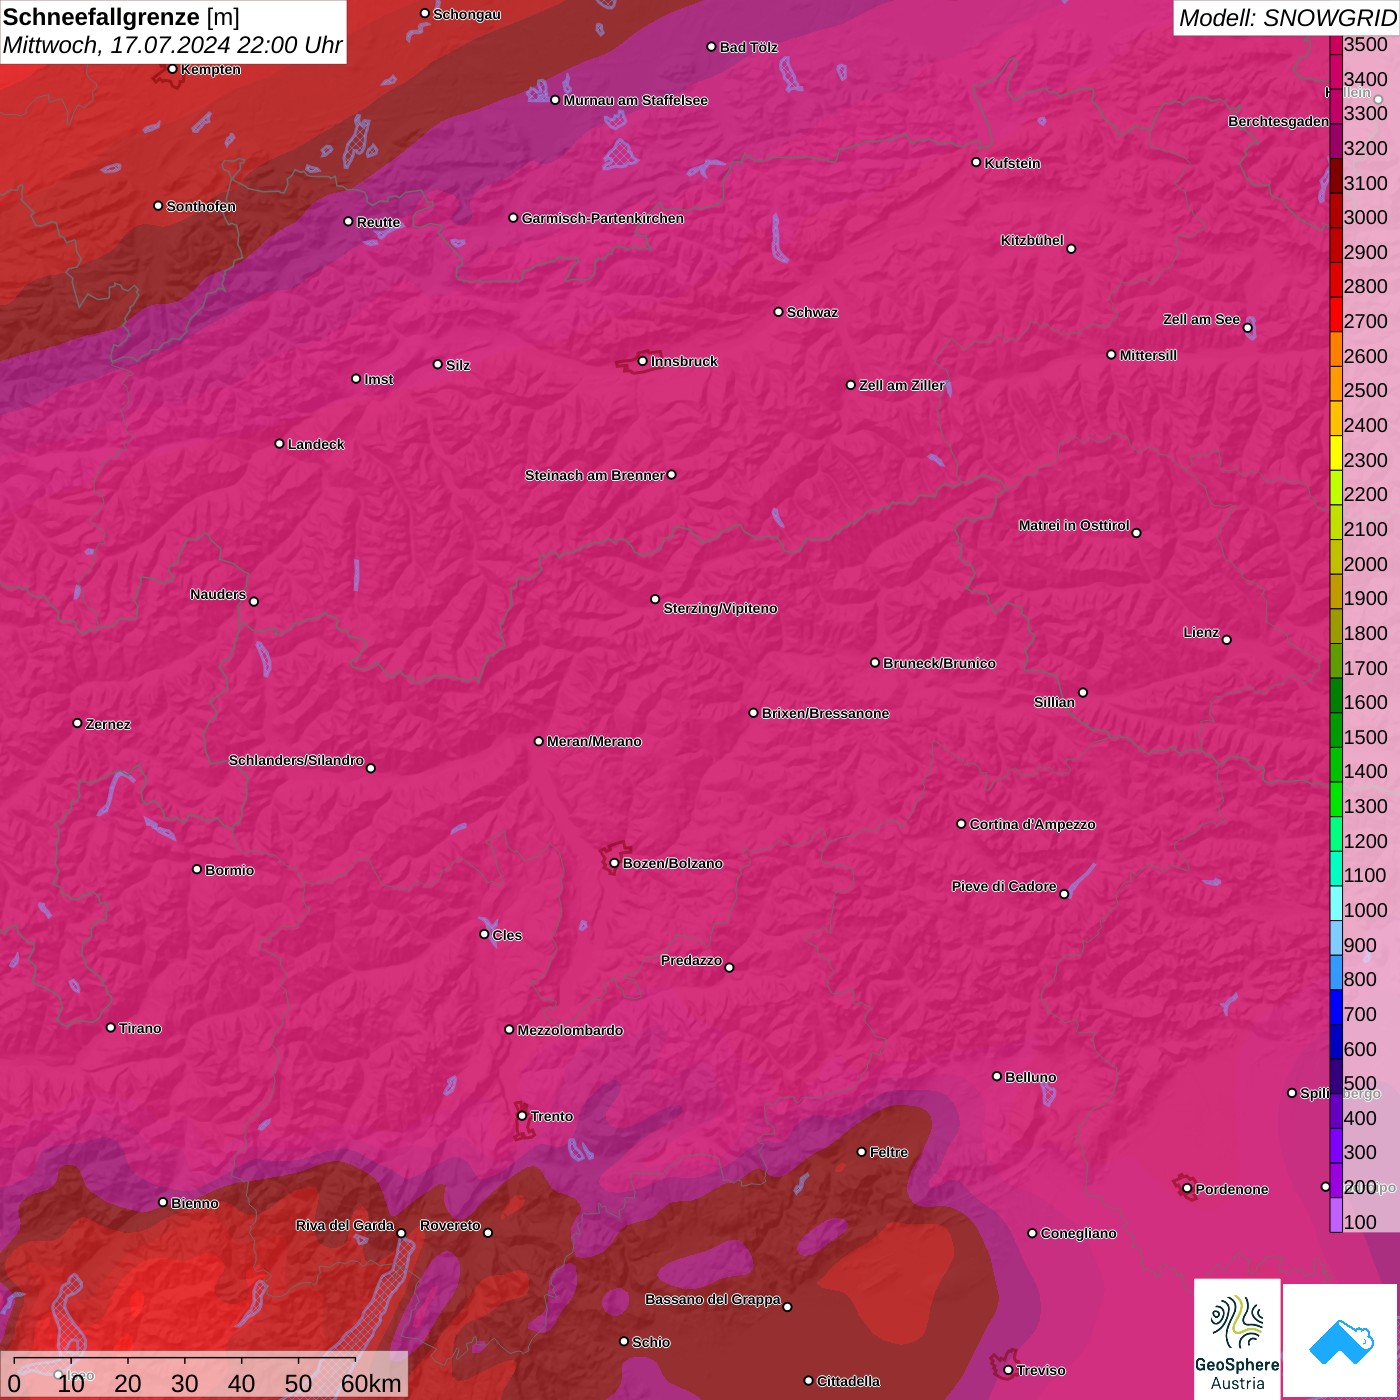The height and width of the screenshot is (1400, 1400).
Task: Click the Brixen/Bressanone label
Action: click(x=825, y=713)
